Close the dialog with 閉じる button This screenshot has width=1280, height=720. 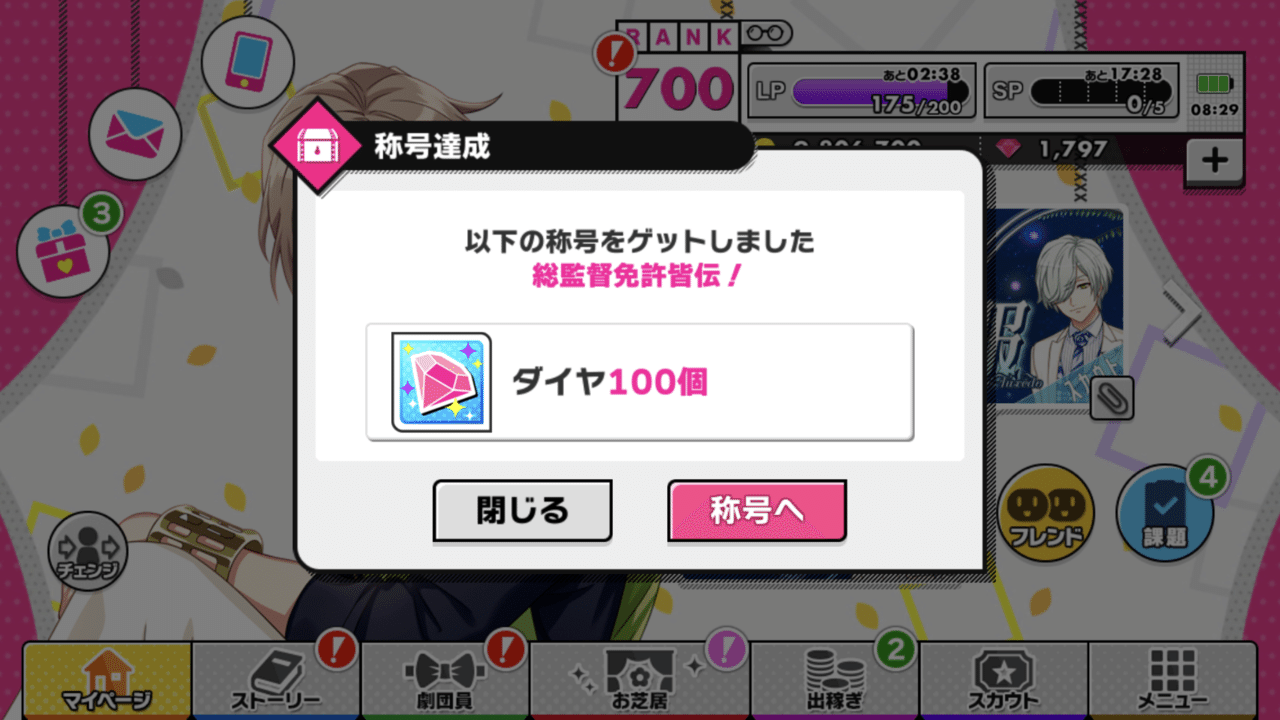[x=522, y=511]
